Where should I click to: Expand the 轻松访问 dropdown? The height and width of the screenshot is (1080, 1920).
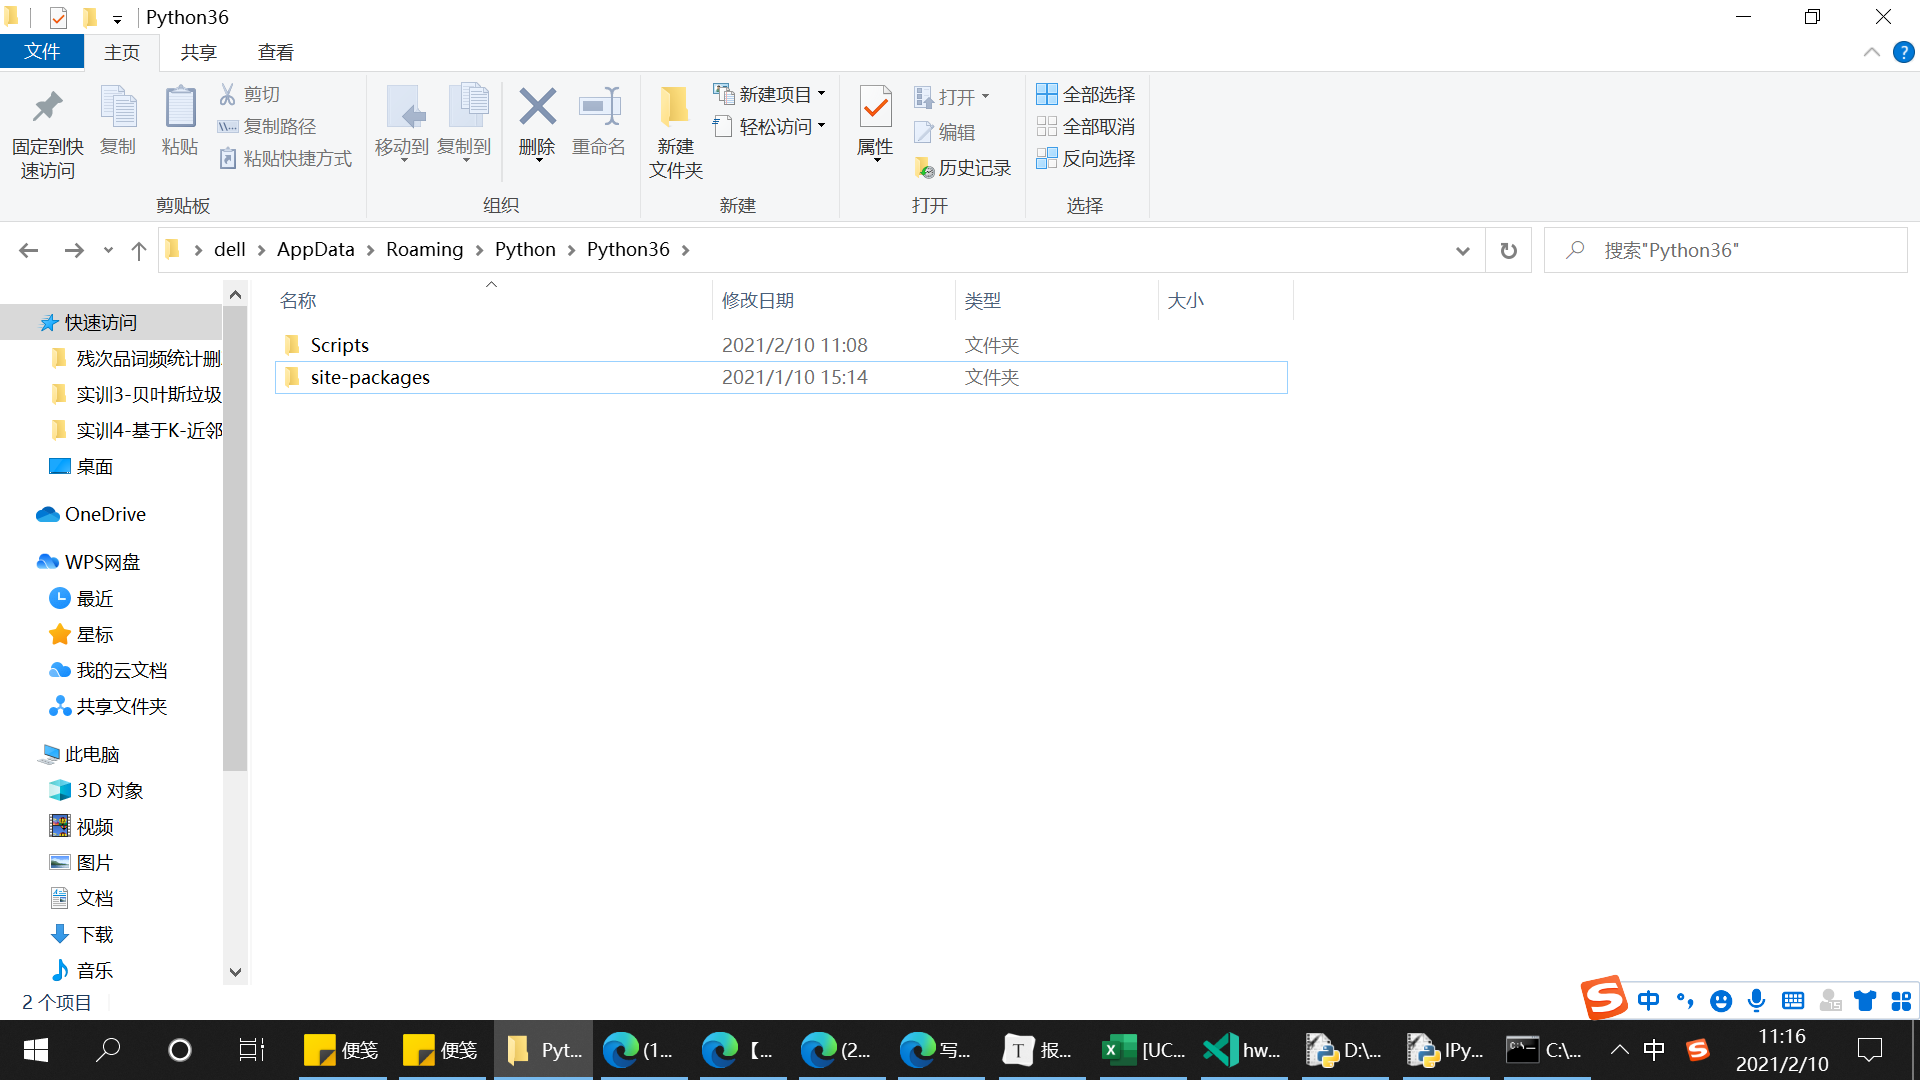tap(770, 126)
